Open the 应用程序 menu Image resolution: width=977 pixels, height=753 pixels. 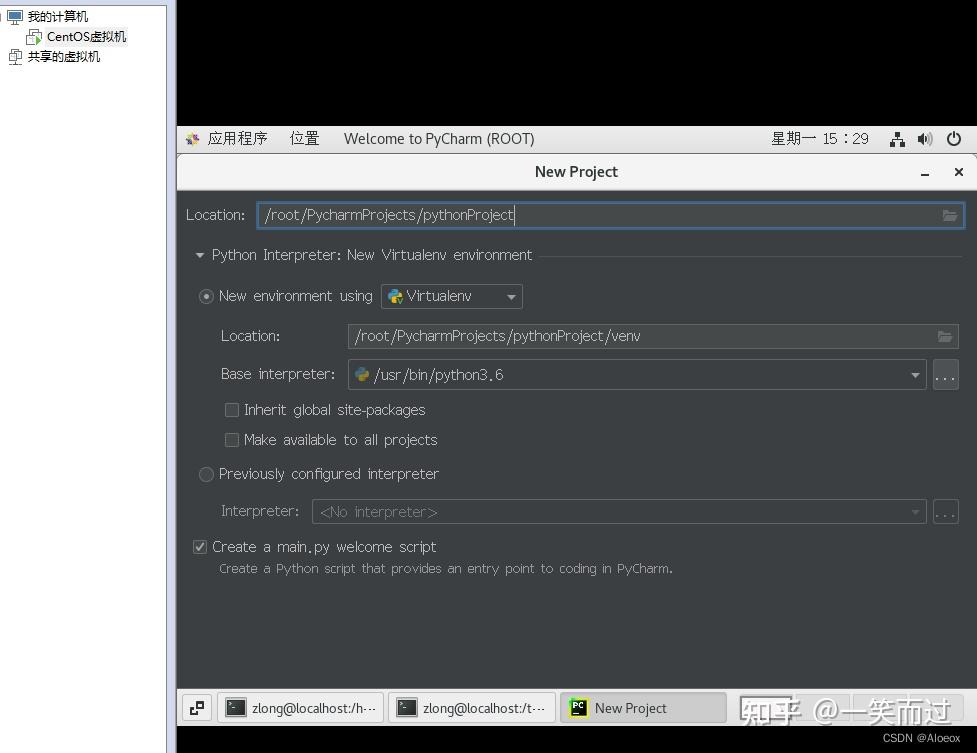(236, 139)
